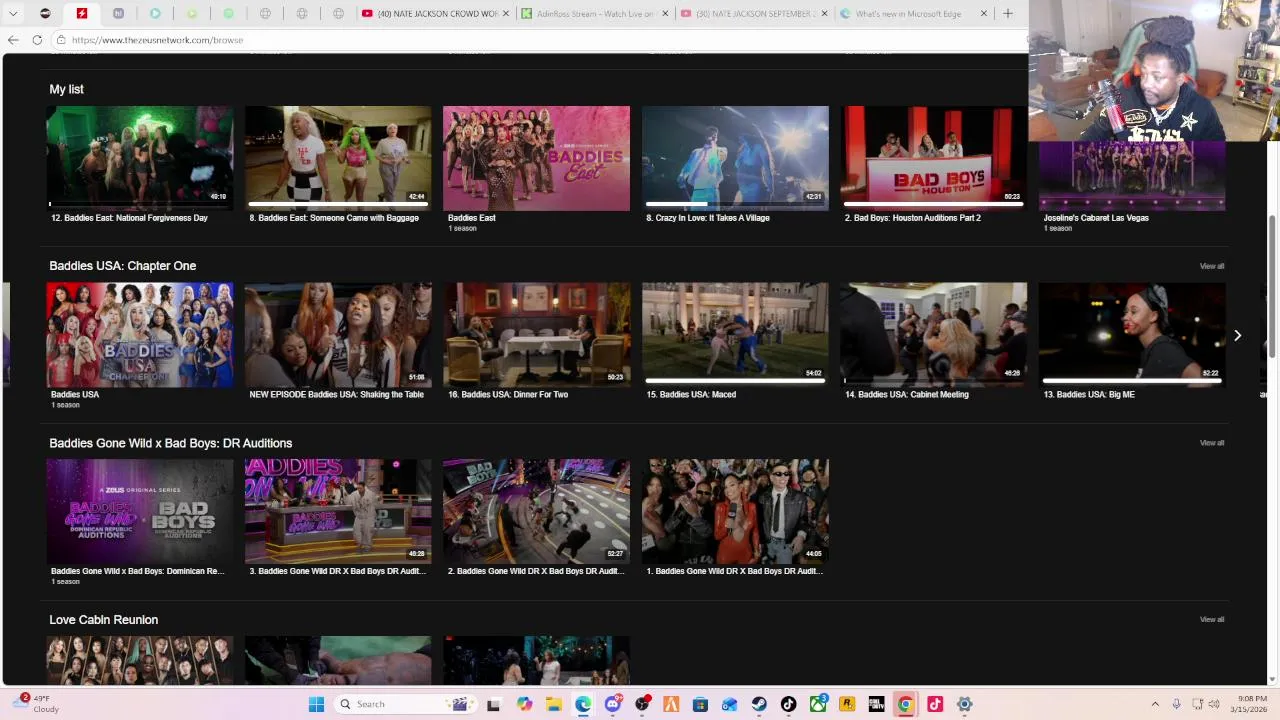This screenshot has height=720, width=1280.
Task: Expand the hidden system tray icons
Action: coord(1155,704)
